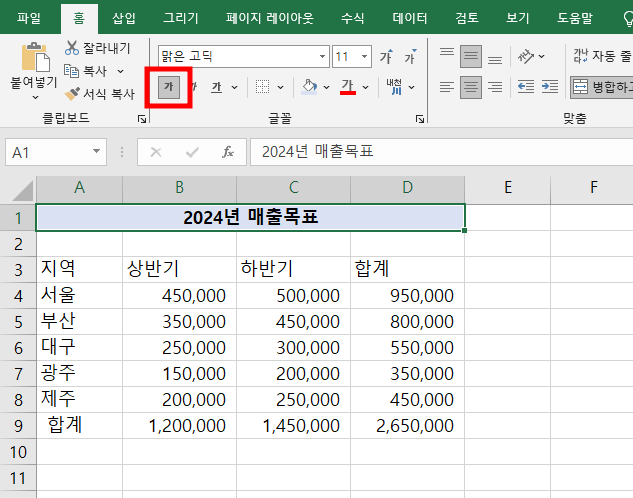The image size is (633, 498).
Task: Cancel formula entry with X button
Action: coord(156,152)
